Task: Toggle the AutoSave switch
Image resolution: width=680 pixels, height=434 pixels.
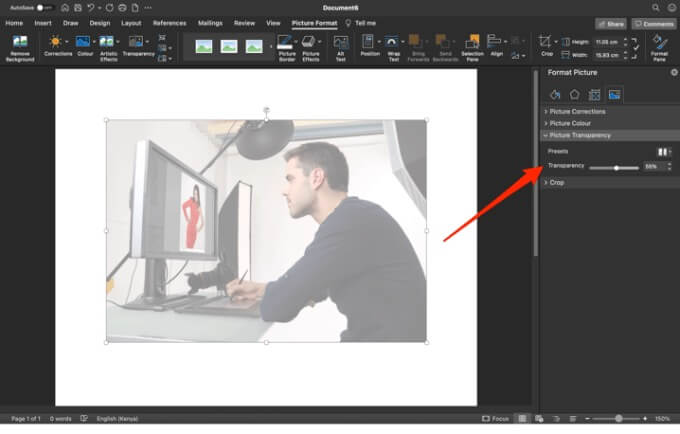Action: (x=44, y=8)
